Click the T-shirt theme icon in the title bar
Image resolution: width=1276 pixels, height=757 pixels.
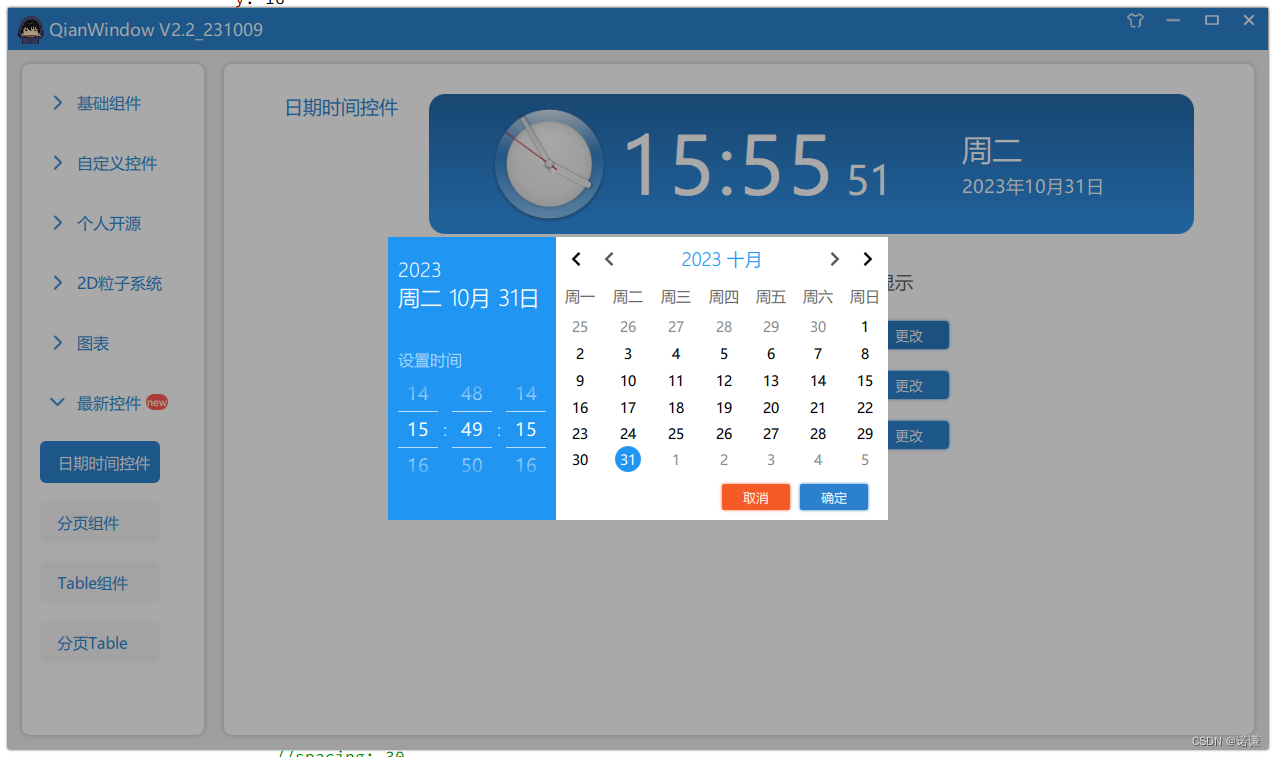click(x=1135, y=20)
